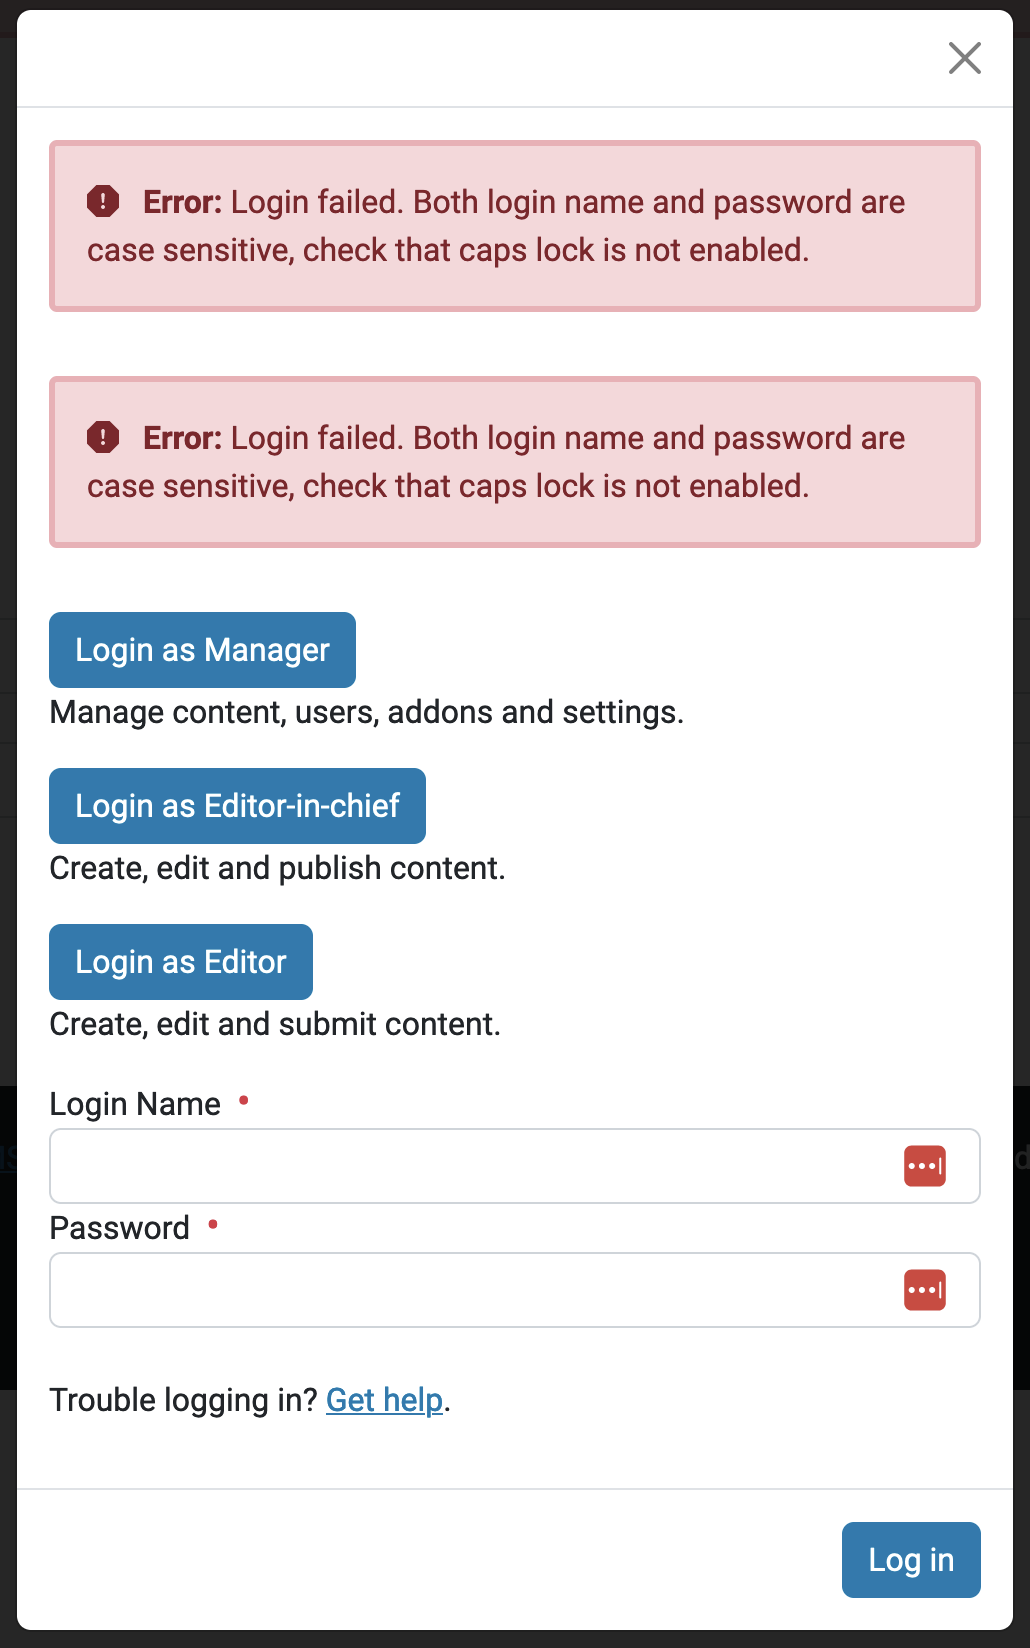Click inside the Login Name input field
Viewport: 1030px width, 1648px height.
click(450, 1165)
